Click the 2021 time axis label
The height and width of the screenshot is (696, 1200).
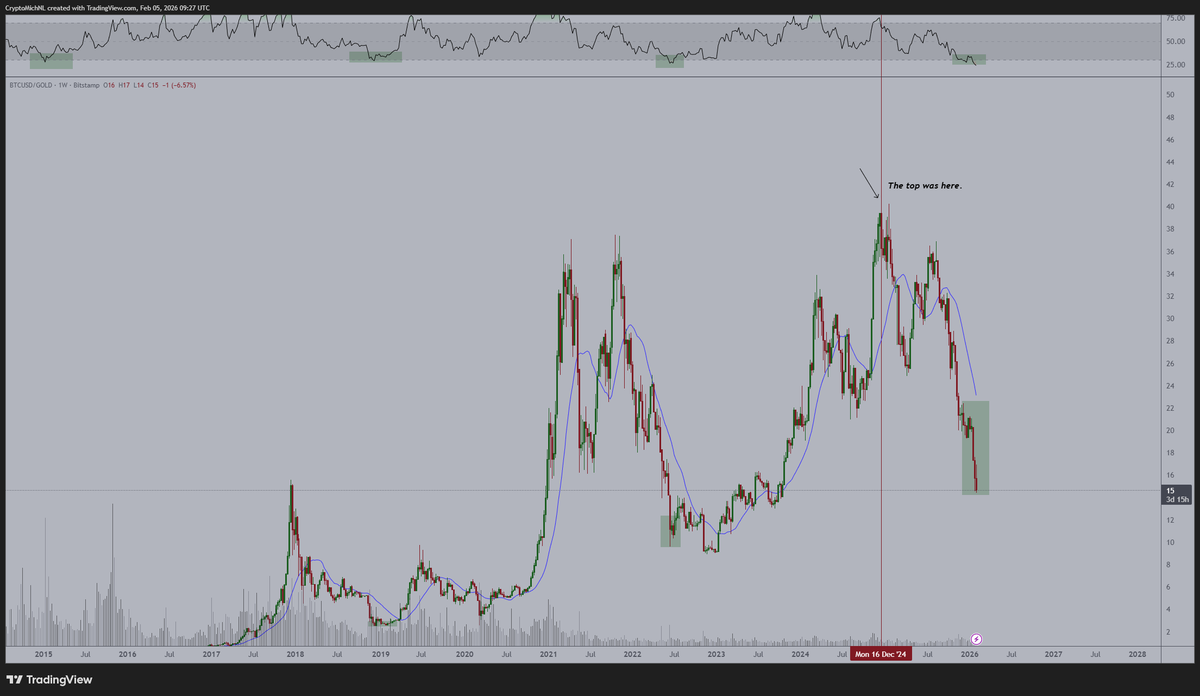pyautogui.click(x=548, y=654)
